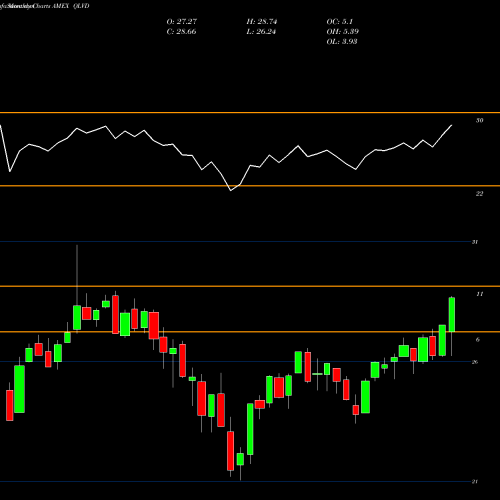Click the low price value L: 26.24
Image resolution: width=500 pixels, height=500 pixels.
point(261,32)
